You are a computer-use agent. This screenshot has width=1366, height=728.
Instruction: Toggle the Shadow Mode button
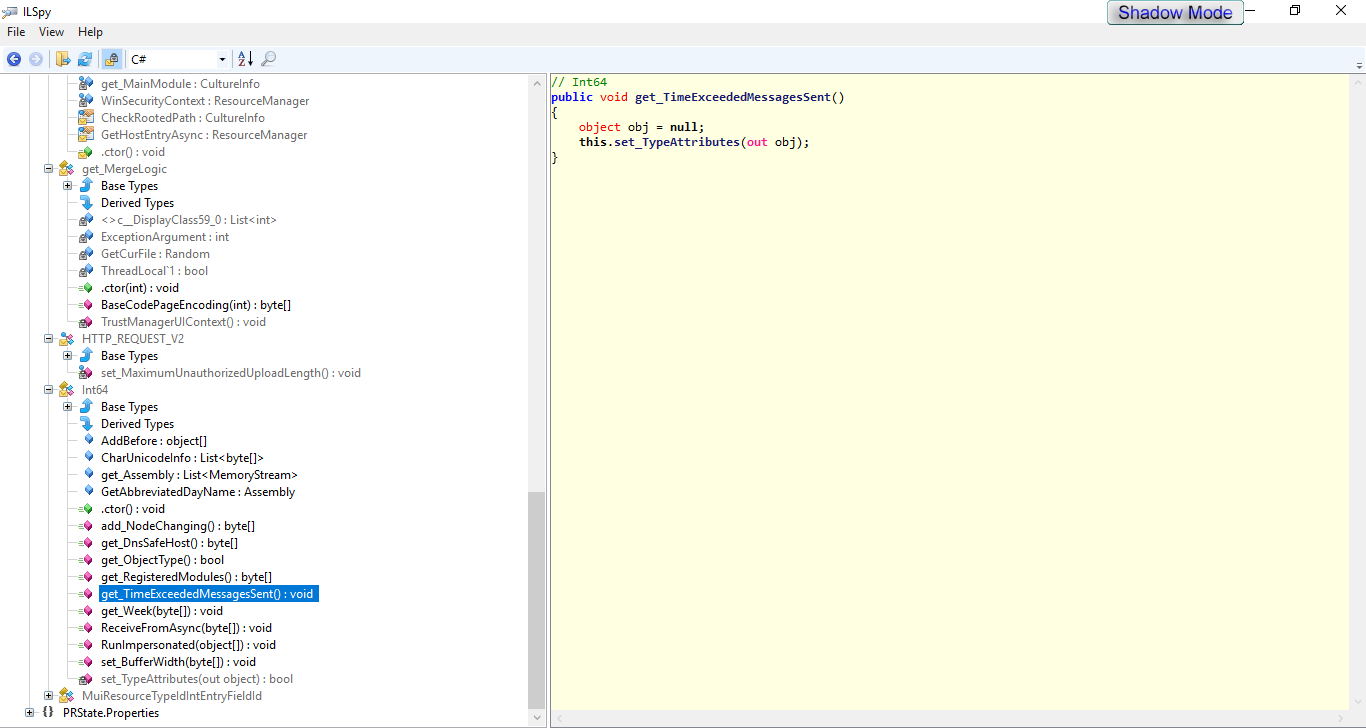pos(1175,13)
